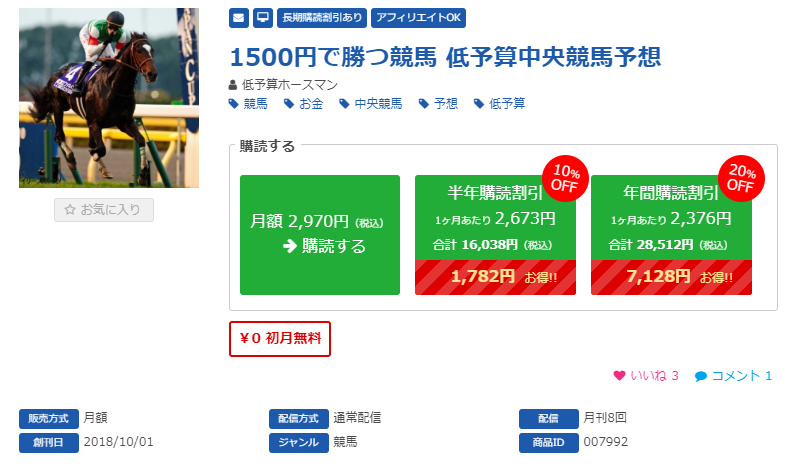
Task: Toggle the お気に入り favorite star button
Action: point(104,210)
